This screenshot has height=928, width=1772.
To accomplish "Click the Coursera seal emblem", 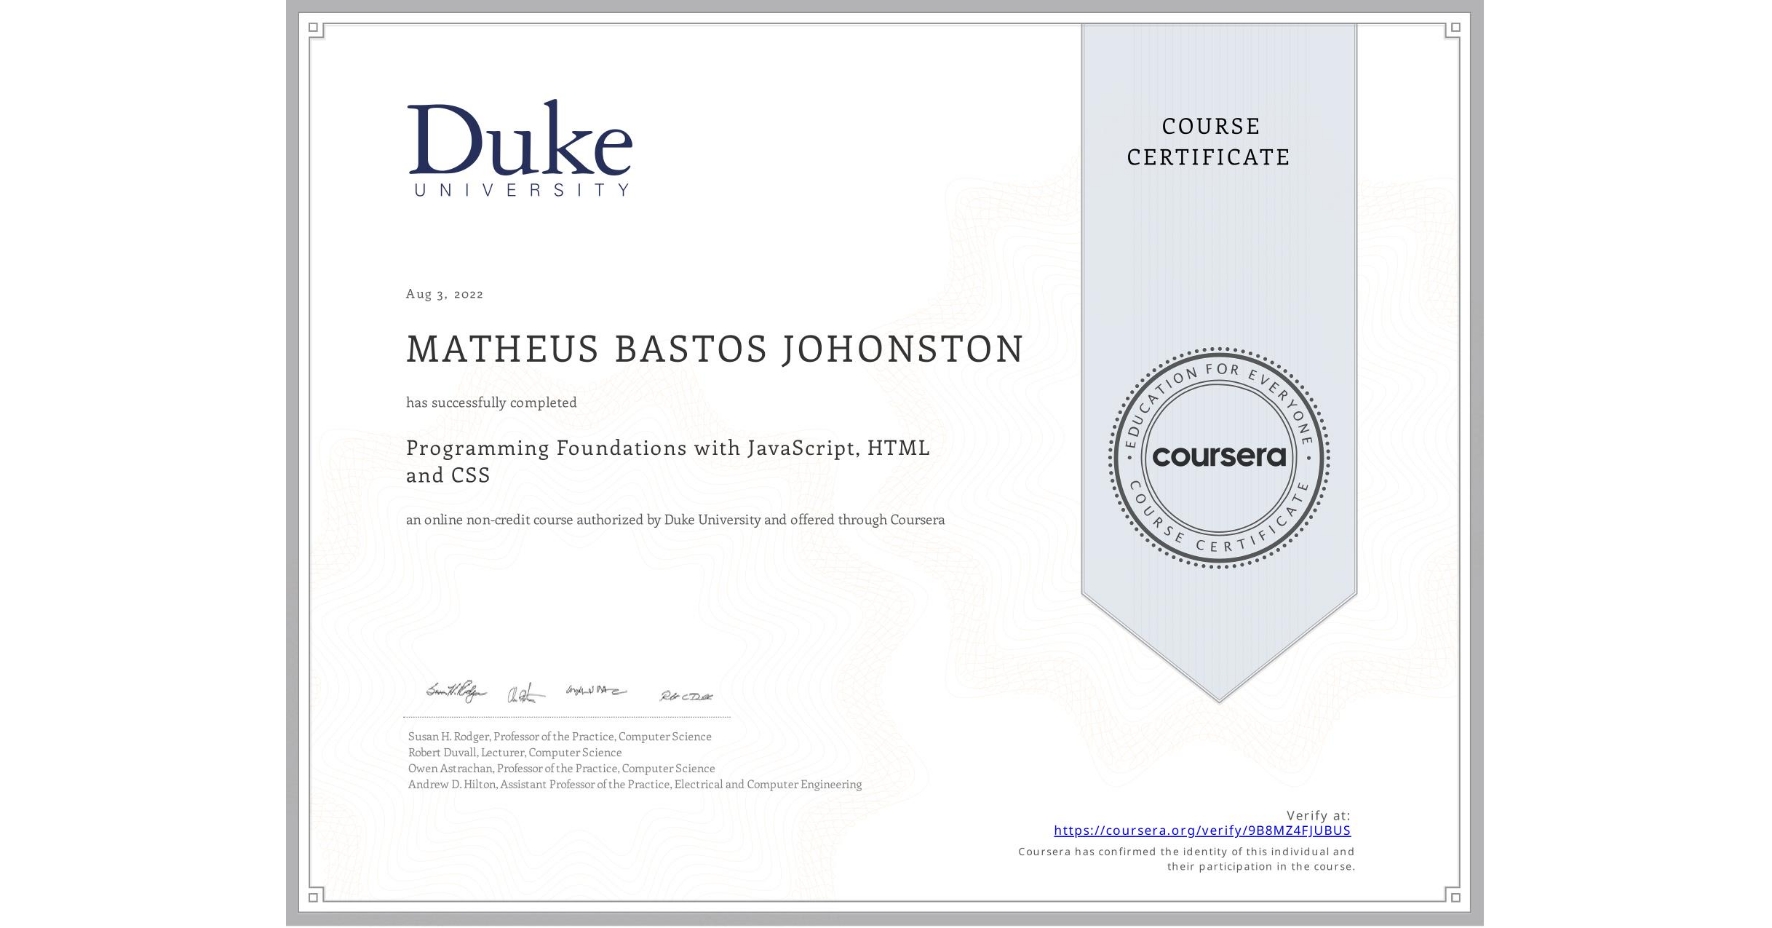I will pos(1218,458).
